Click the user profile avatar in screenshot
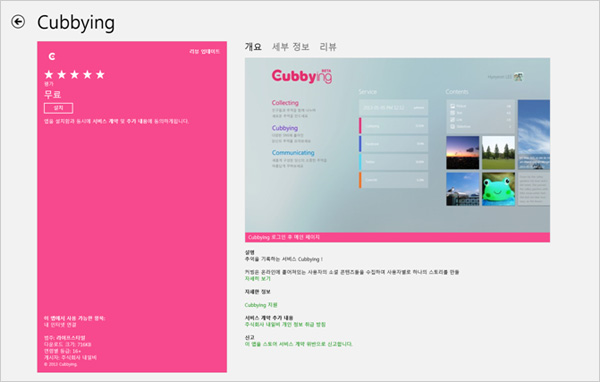This screenshot has width=600, height=382. tap(518, 77)
